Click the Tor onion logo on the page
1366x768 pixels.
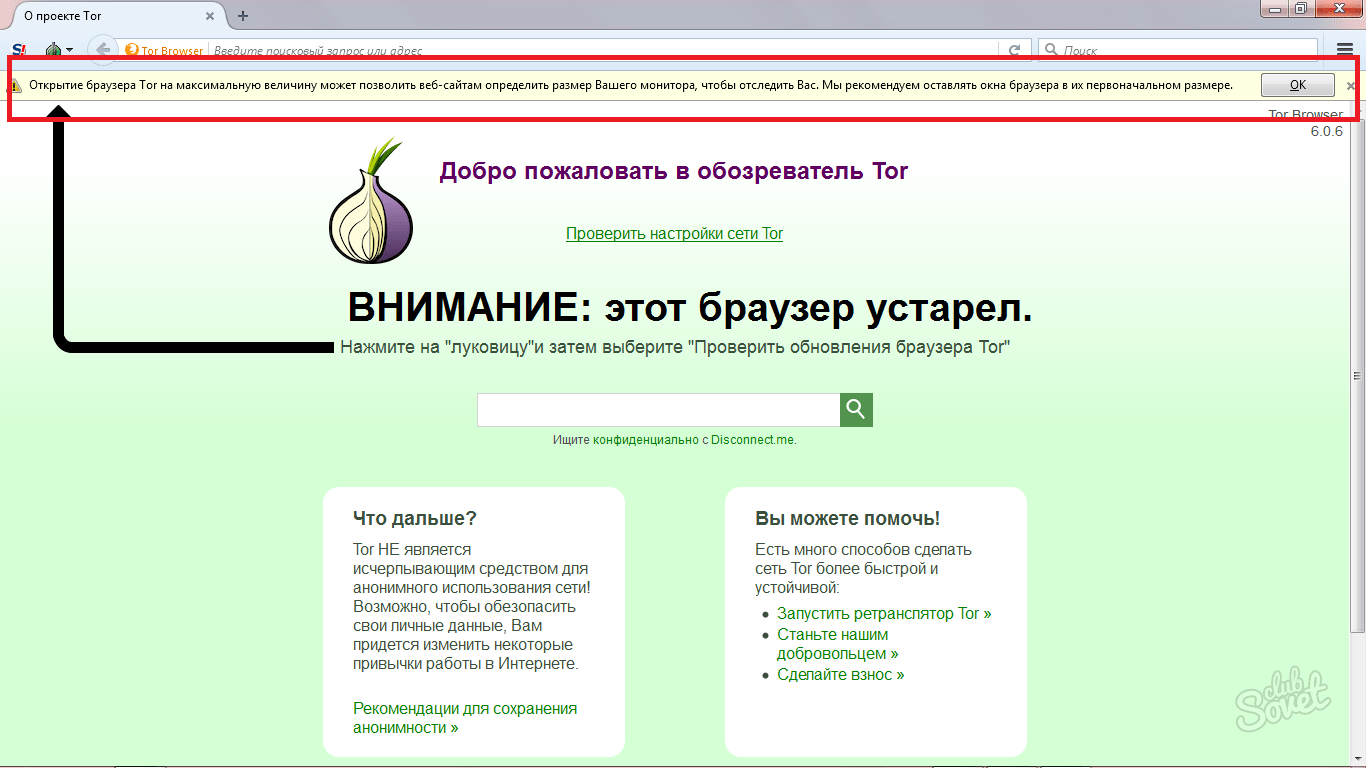click(370, 201)
